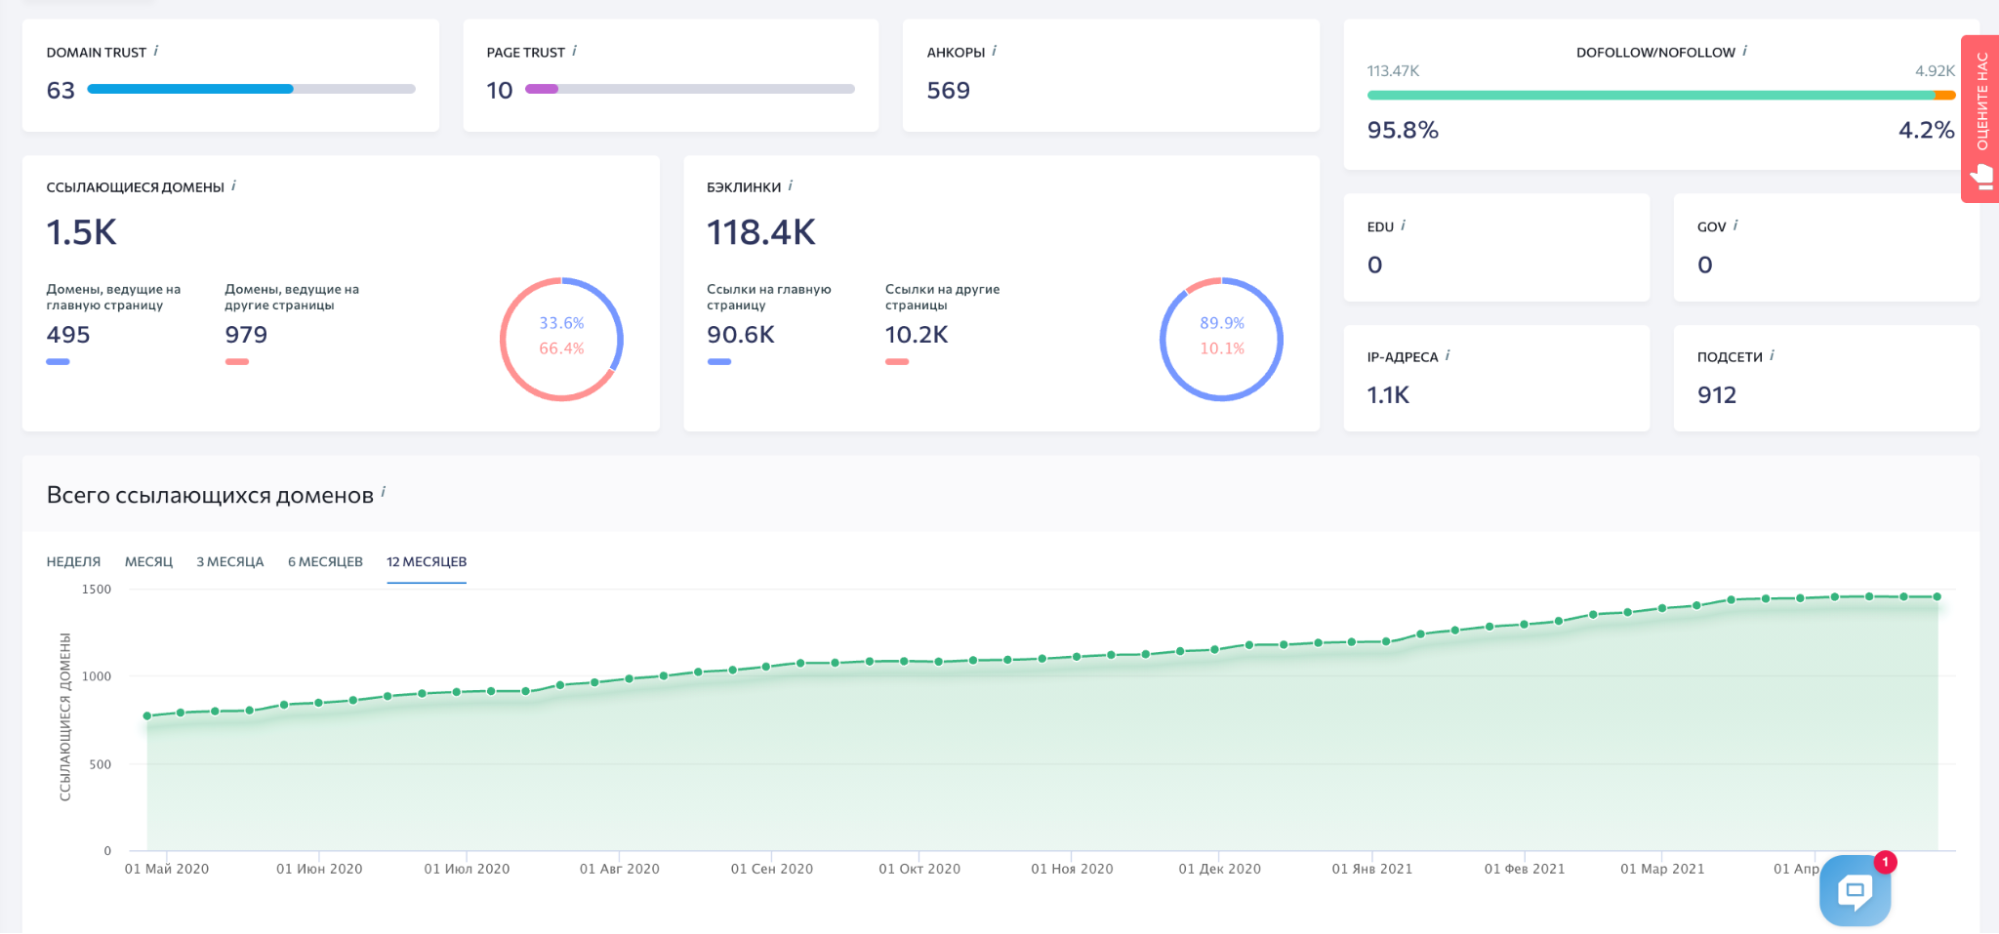Click the referring domains donut chart
The width and height of the screenshot is (1999, 934).
tap(562, 339)
